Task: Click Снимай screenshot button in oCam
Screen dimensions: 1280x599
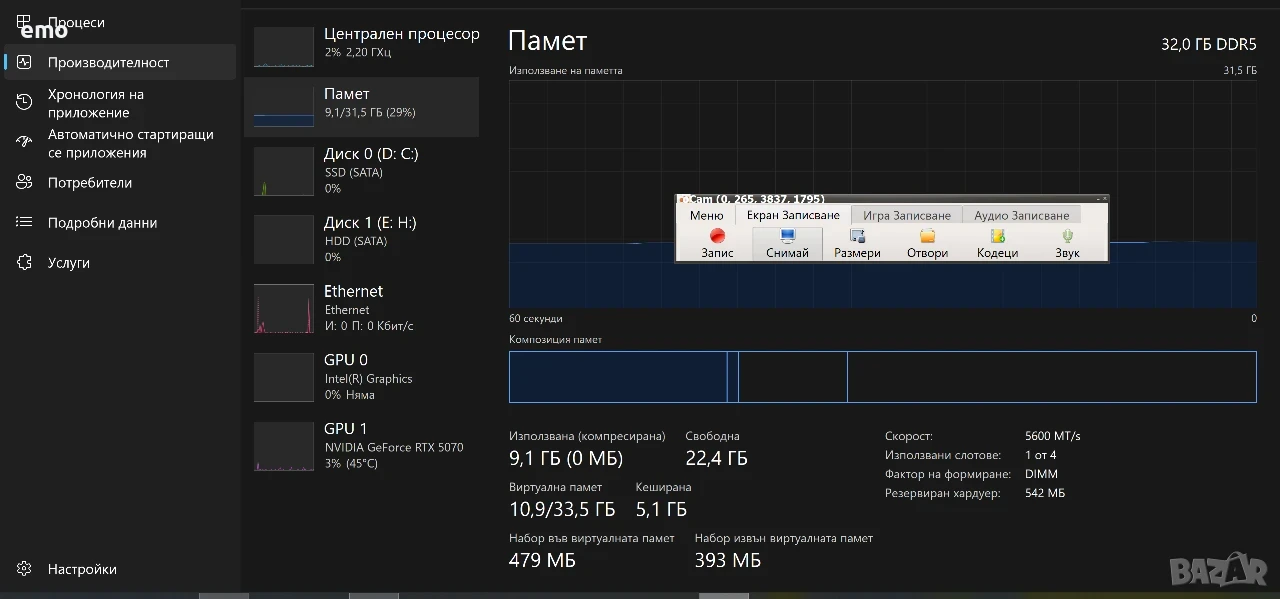Action: coord(787,243)
